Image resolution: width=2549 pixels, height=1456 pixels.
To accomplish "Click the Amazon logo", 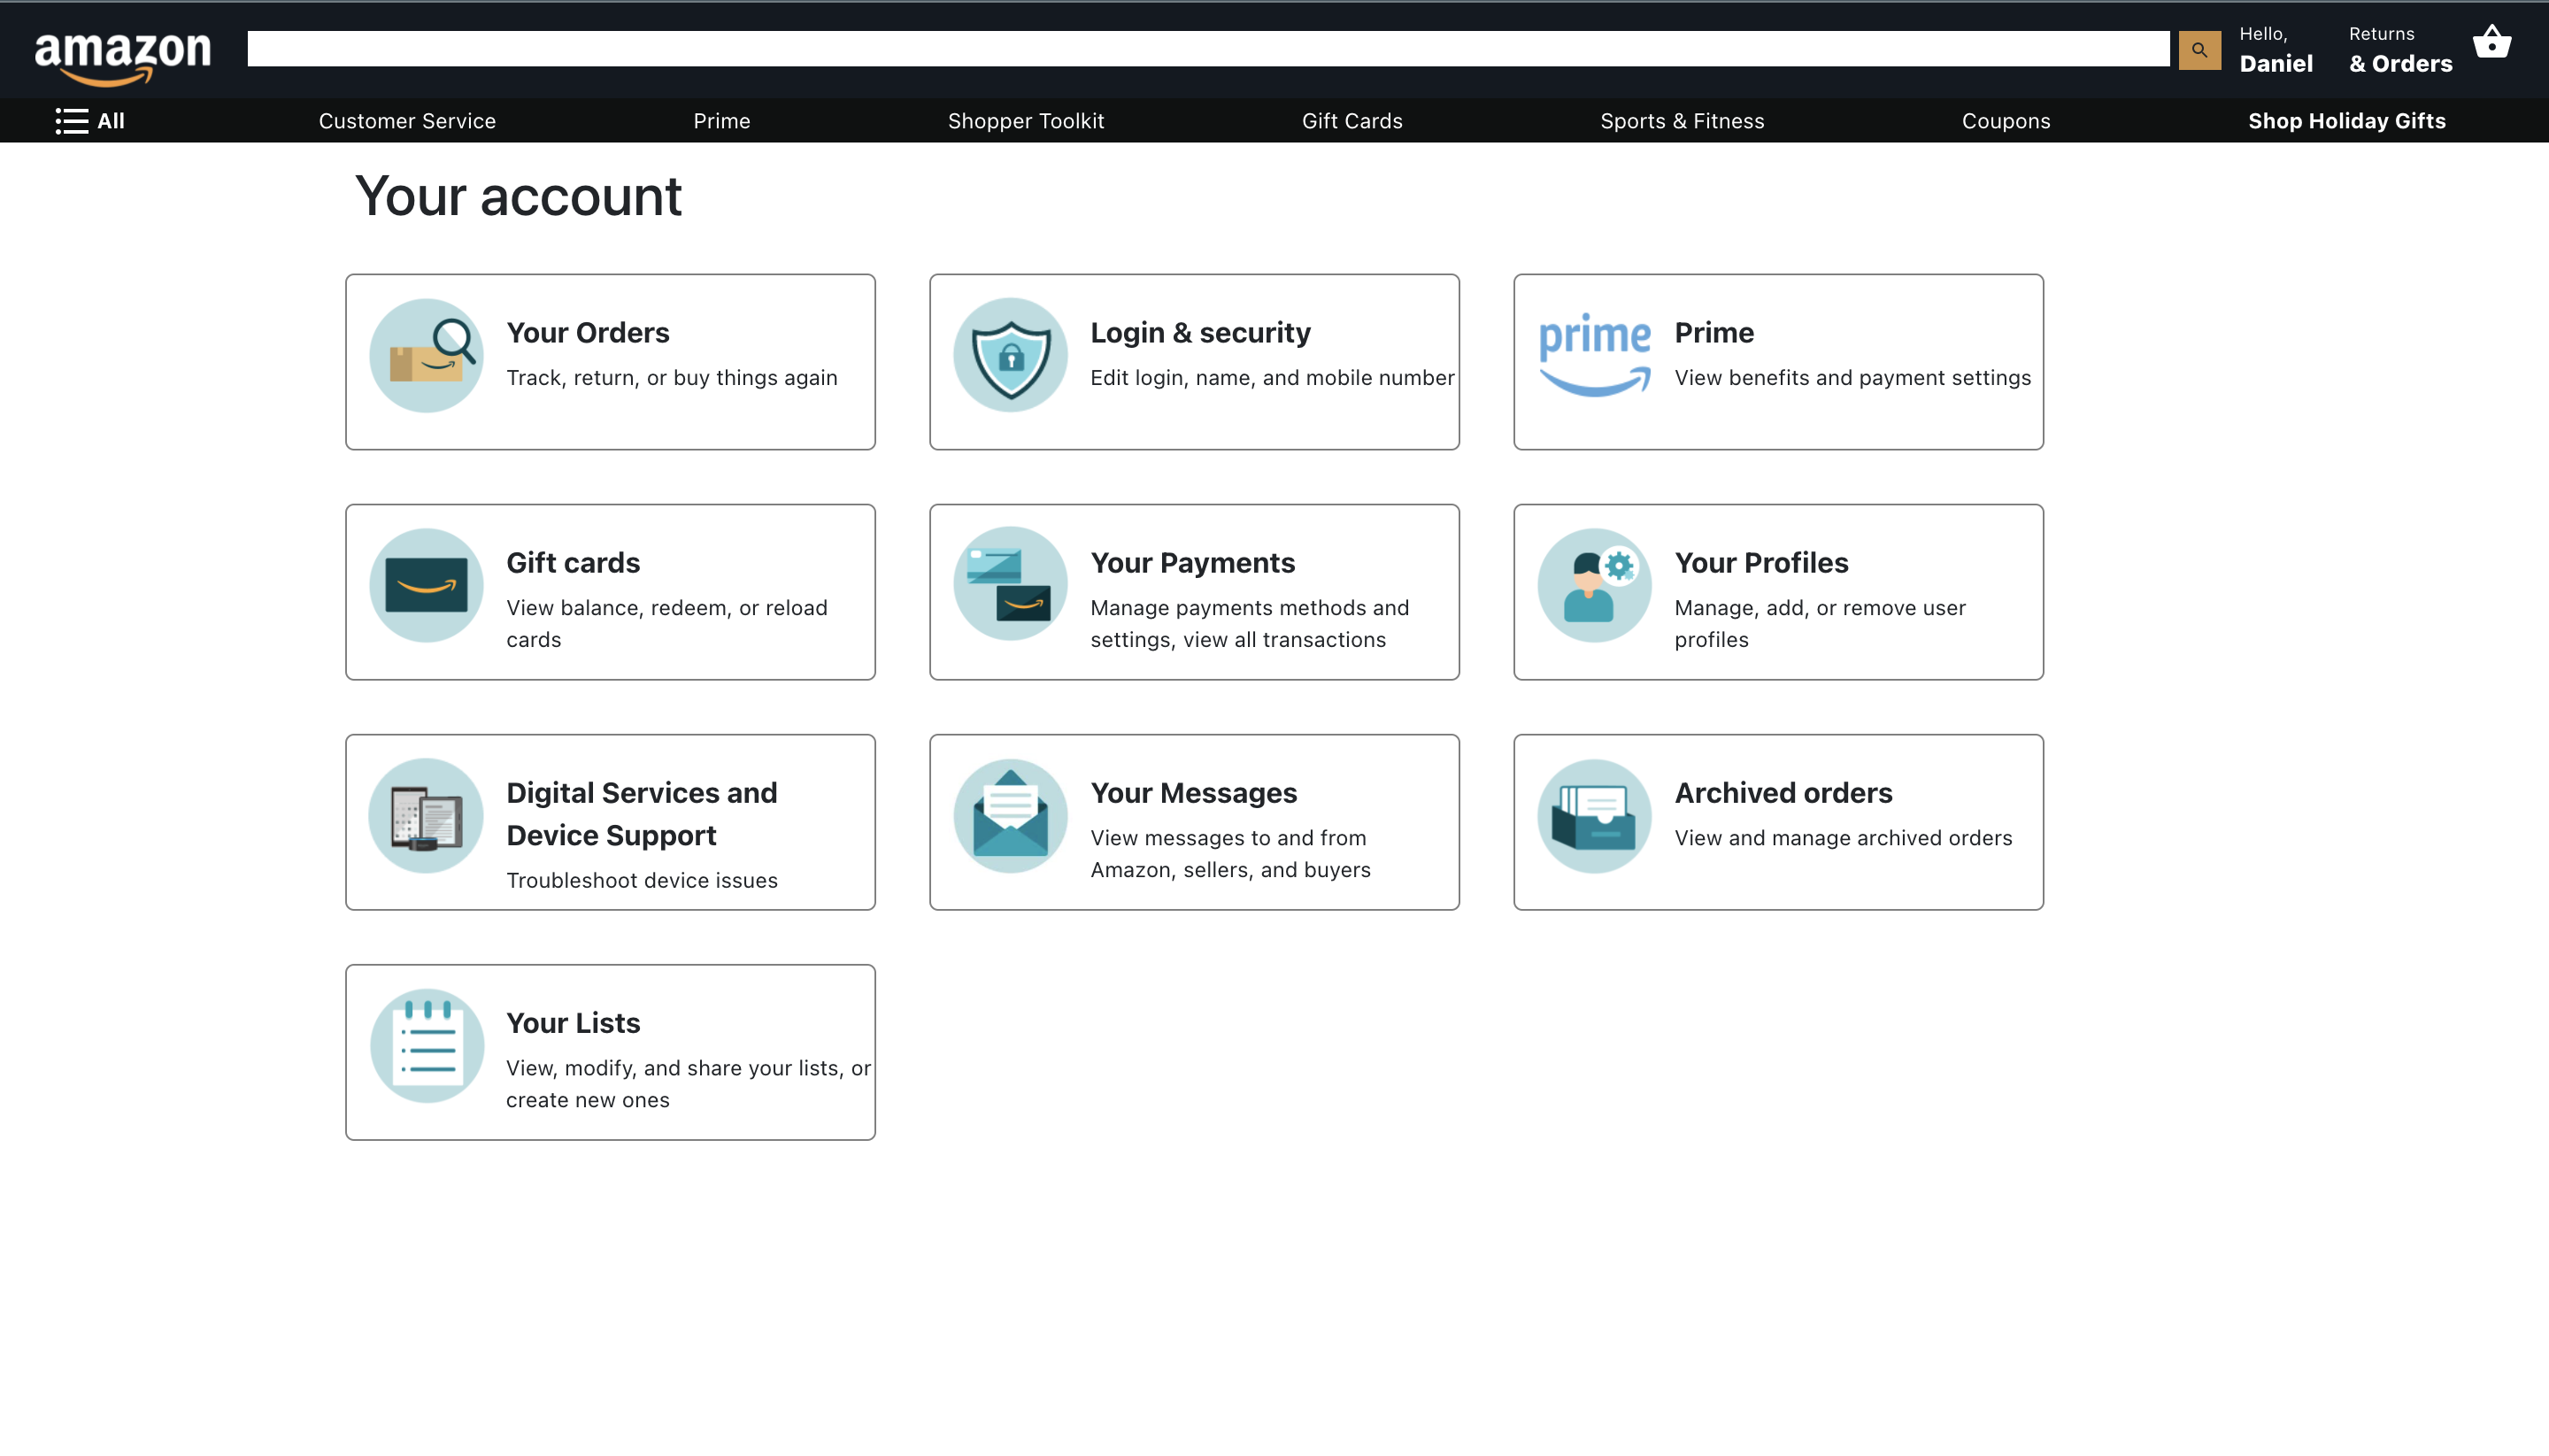I will (x=123, y=55).
